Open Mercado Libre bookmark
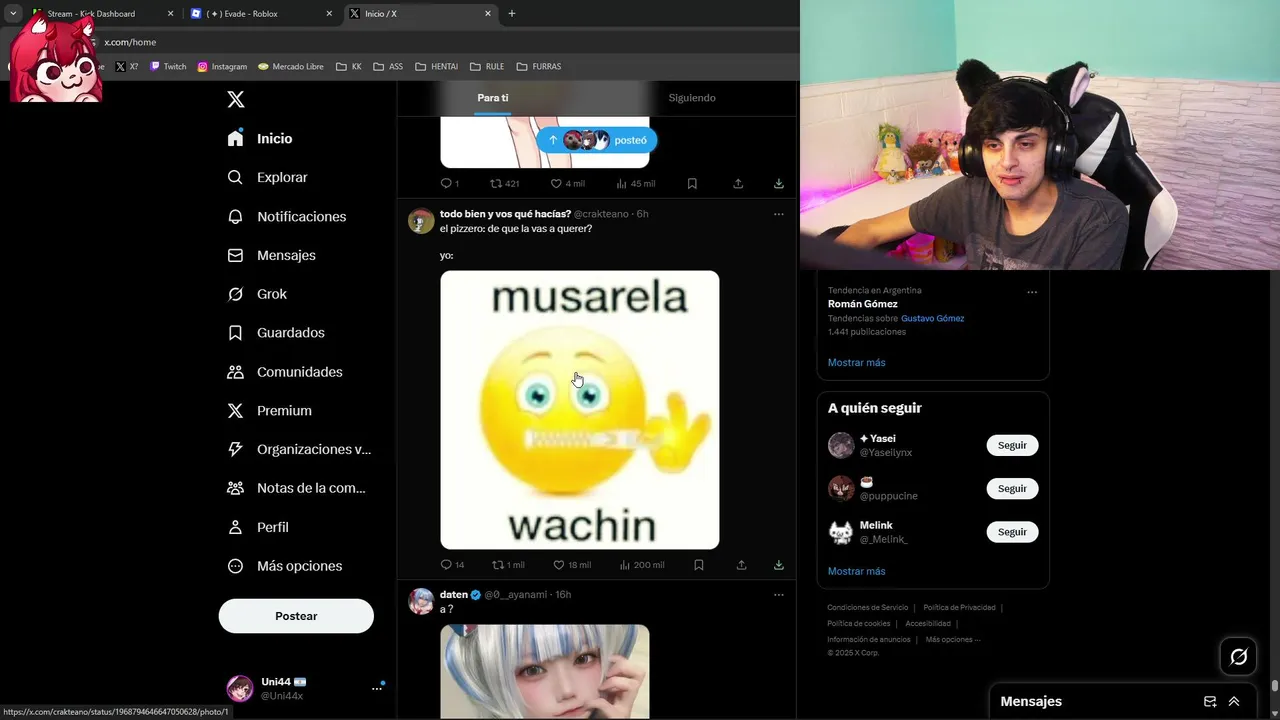 point(291,66)
